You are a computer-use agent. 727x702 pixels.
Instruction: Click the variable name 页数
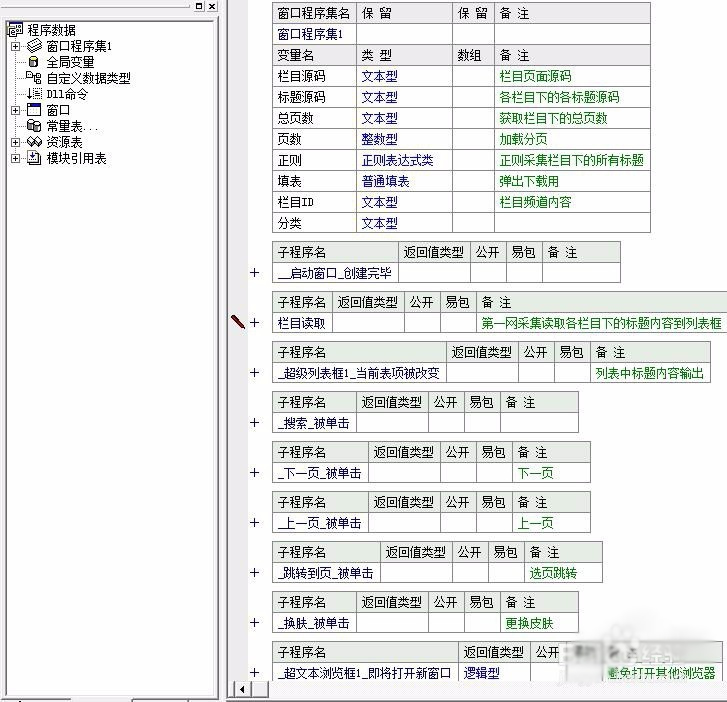tap(289, 139)
